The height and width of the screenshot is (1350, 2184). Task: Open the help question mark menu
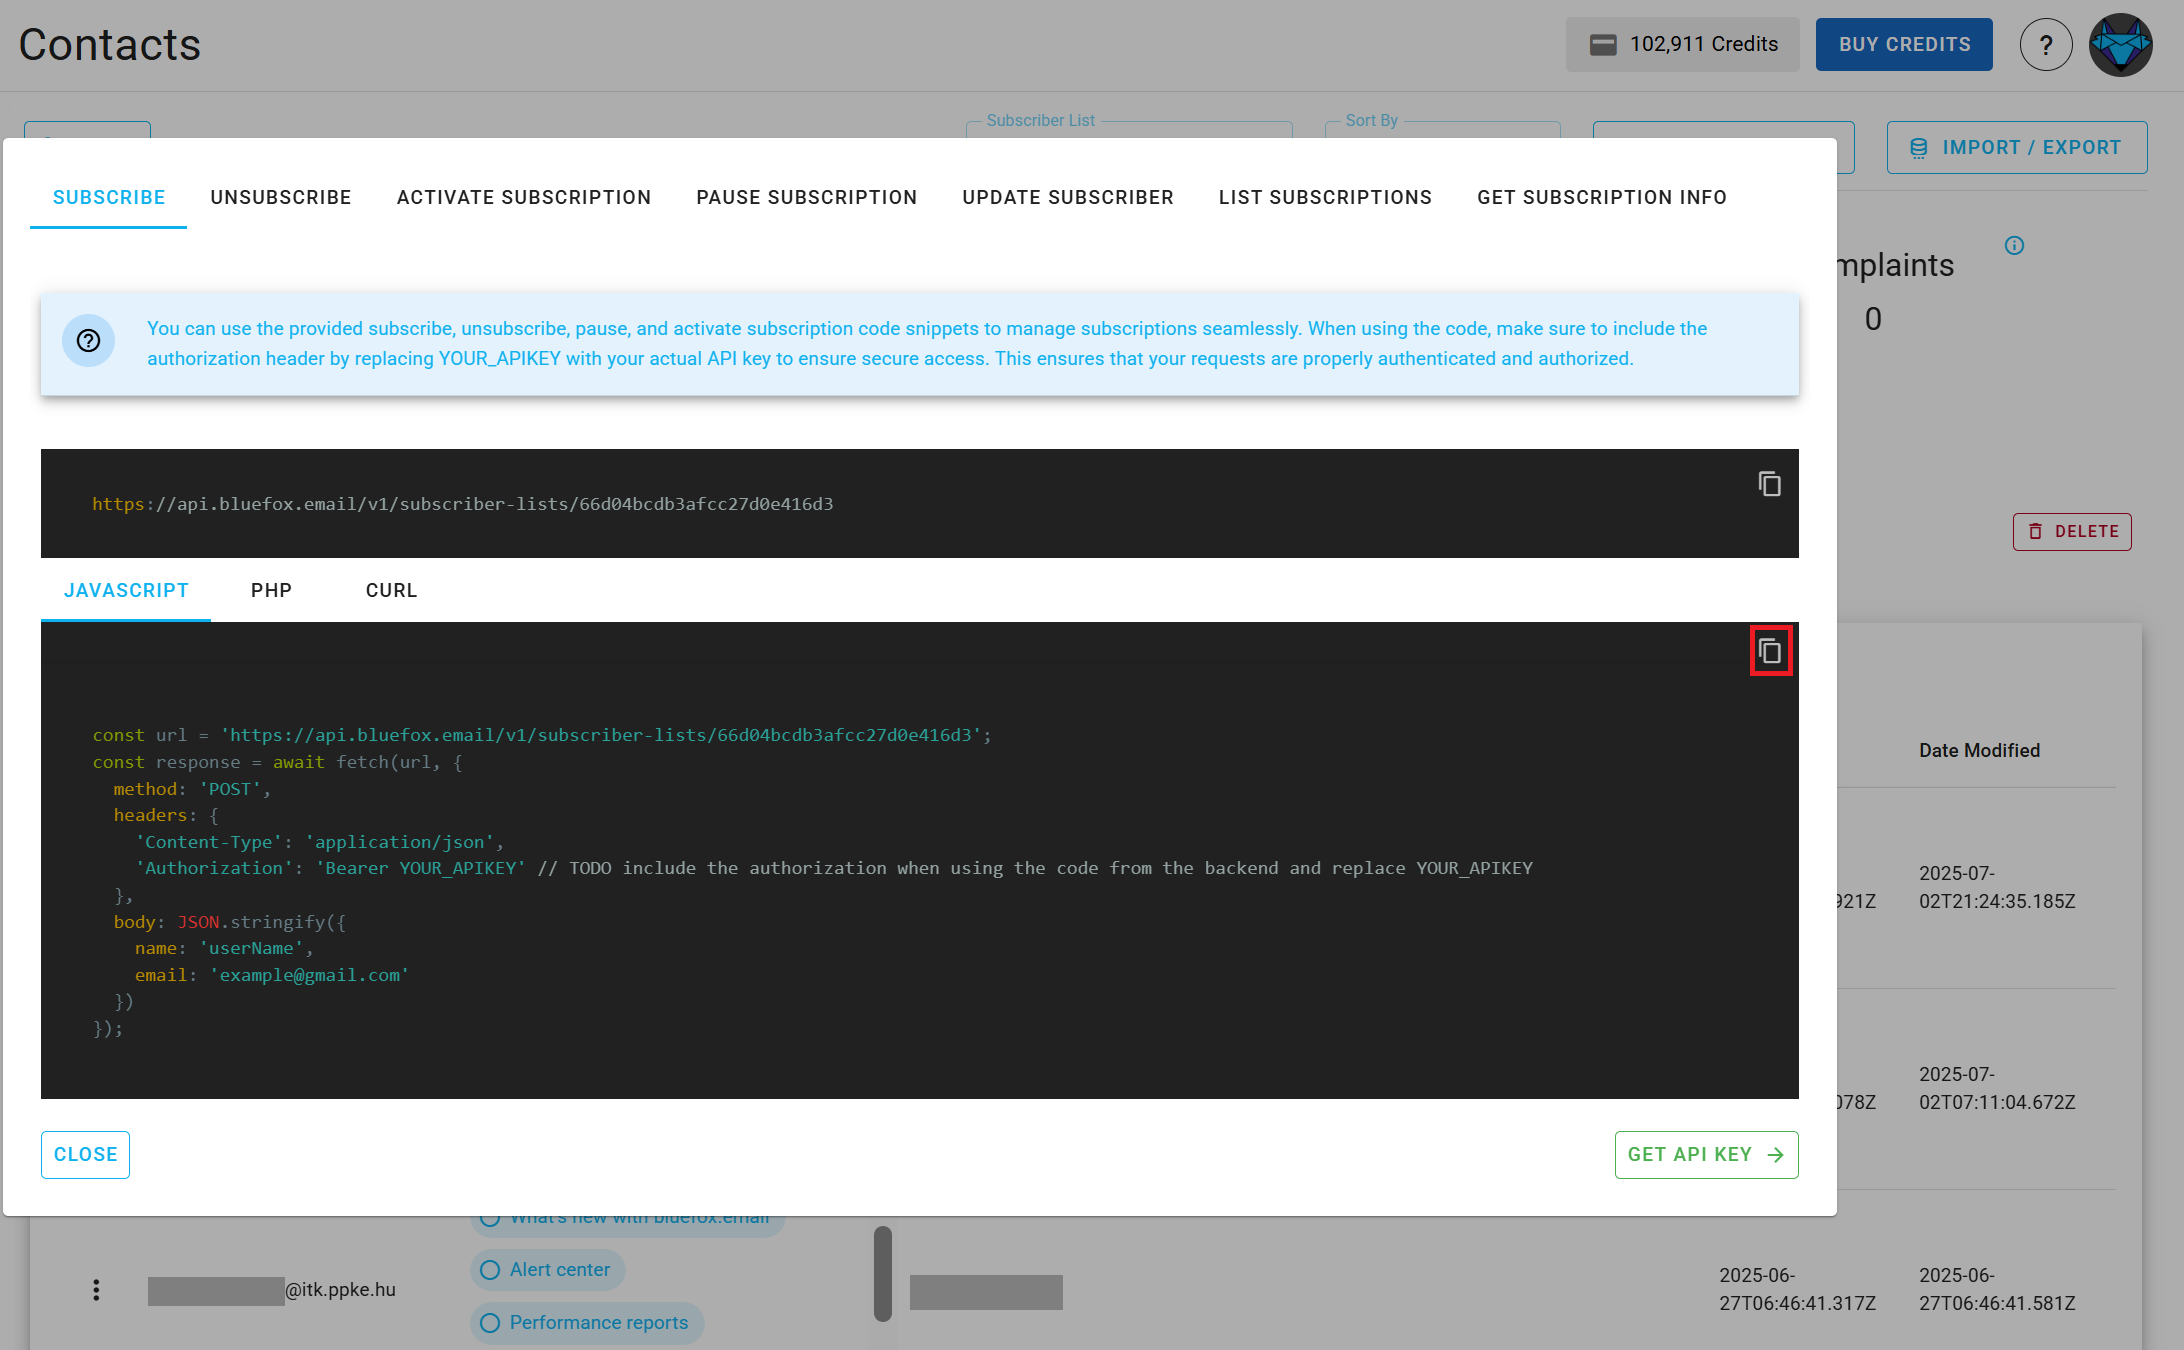(2046, 44)
